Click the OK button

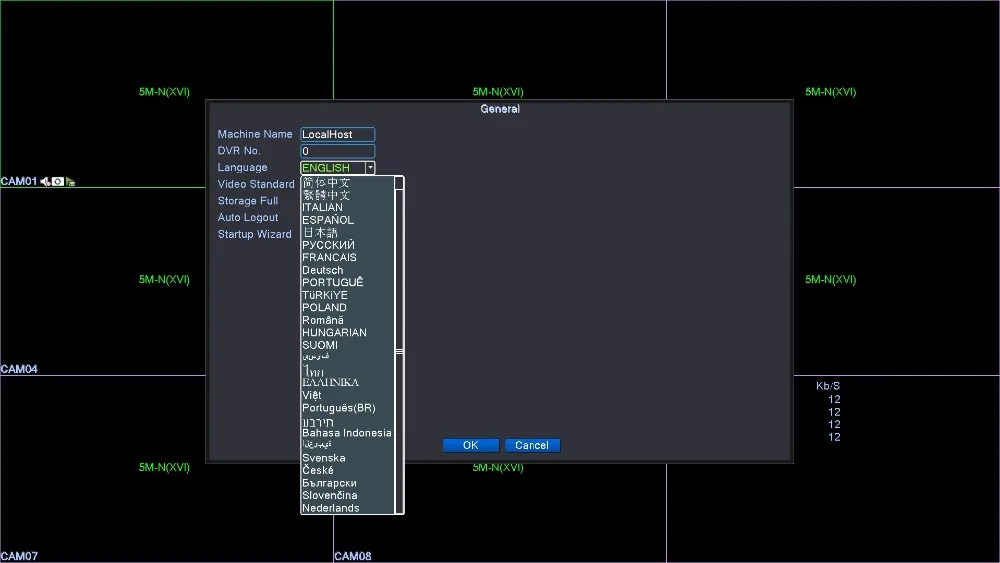(471, 445)
